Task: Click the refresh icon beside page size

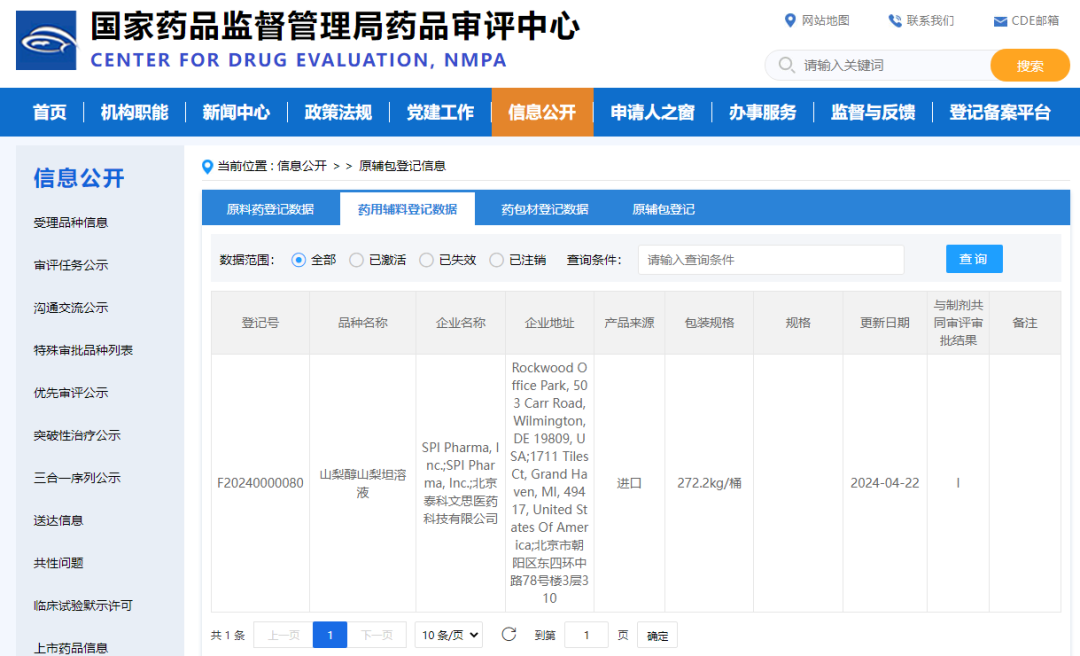Action: coord(508,634)
